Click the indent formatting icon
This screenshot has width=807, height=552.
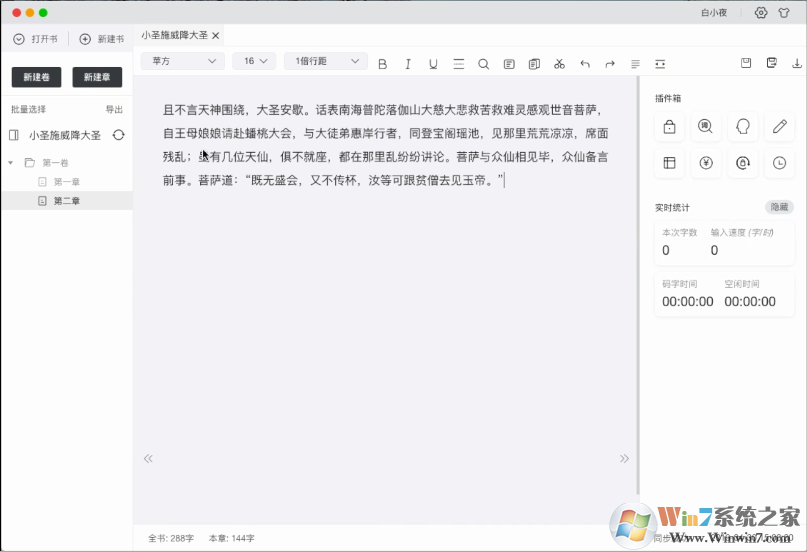pyautogui.click(x=660, y=64)
